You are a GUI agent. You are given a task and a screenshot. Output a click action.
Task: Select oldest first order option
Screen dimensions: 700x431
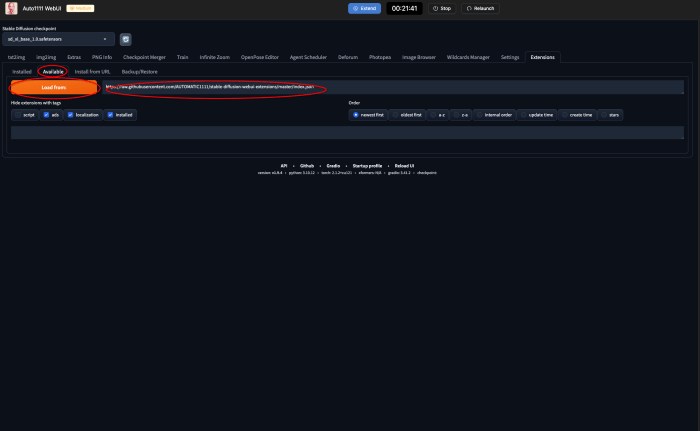tap(407, 115)
